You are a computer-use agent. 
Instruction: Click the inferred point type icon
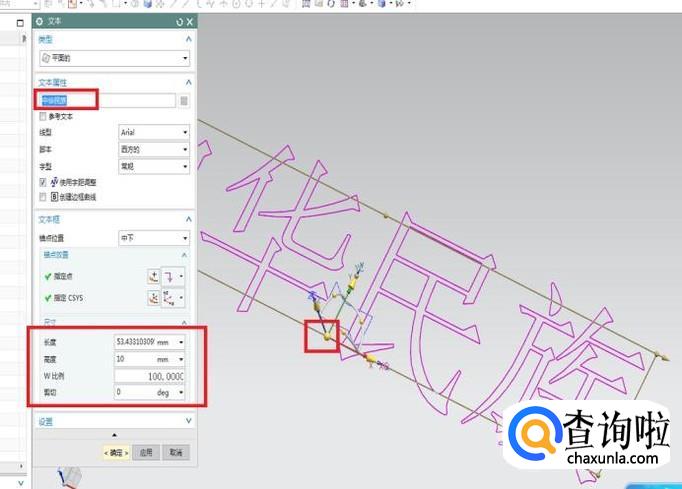point(169,277)
